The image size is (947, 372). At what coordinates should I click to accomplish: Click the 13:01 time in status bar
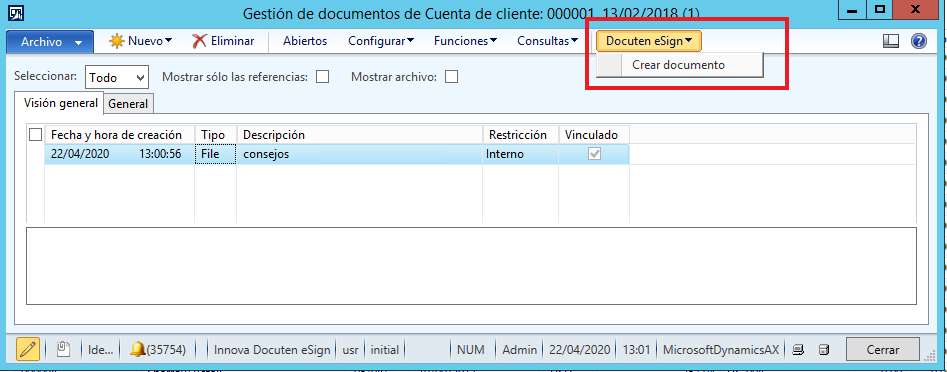[x=637, y=350]
